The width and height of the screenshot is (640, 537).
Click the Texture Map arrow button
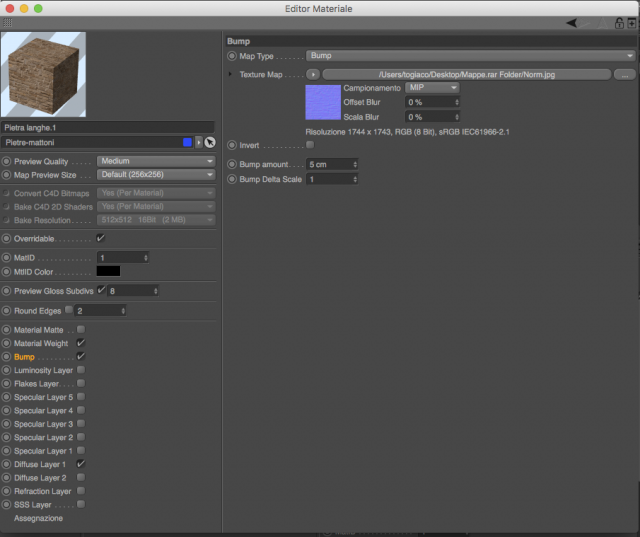(313, 75)
